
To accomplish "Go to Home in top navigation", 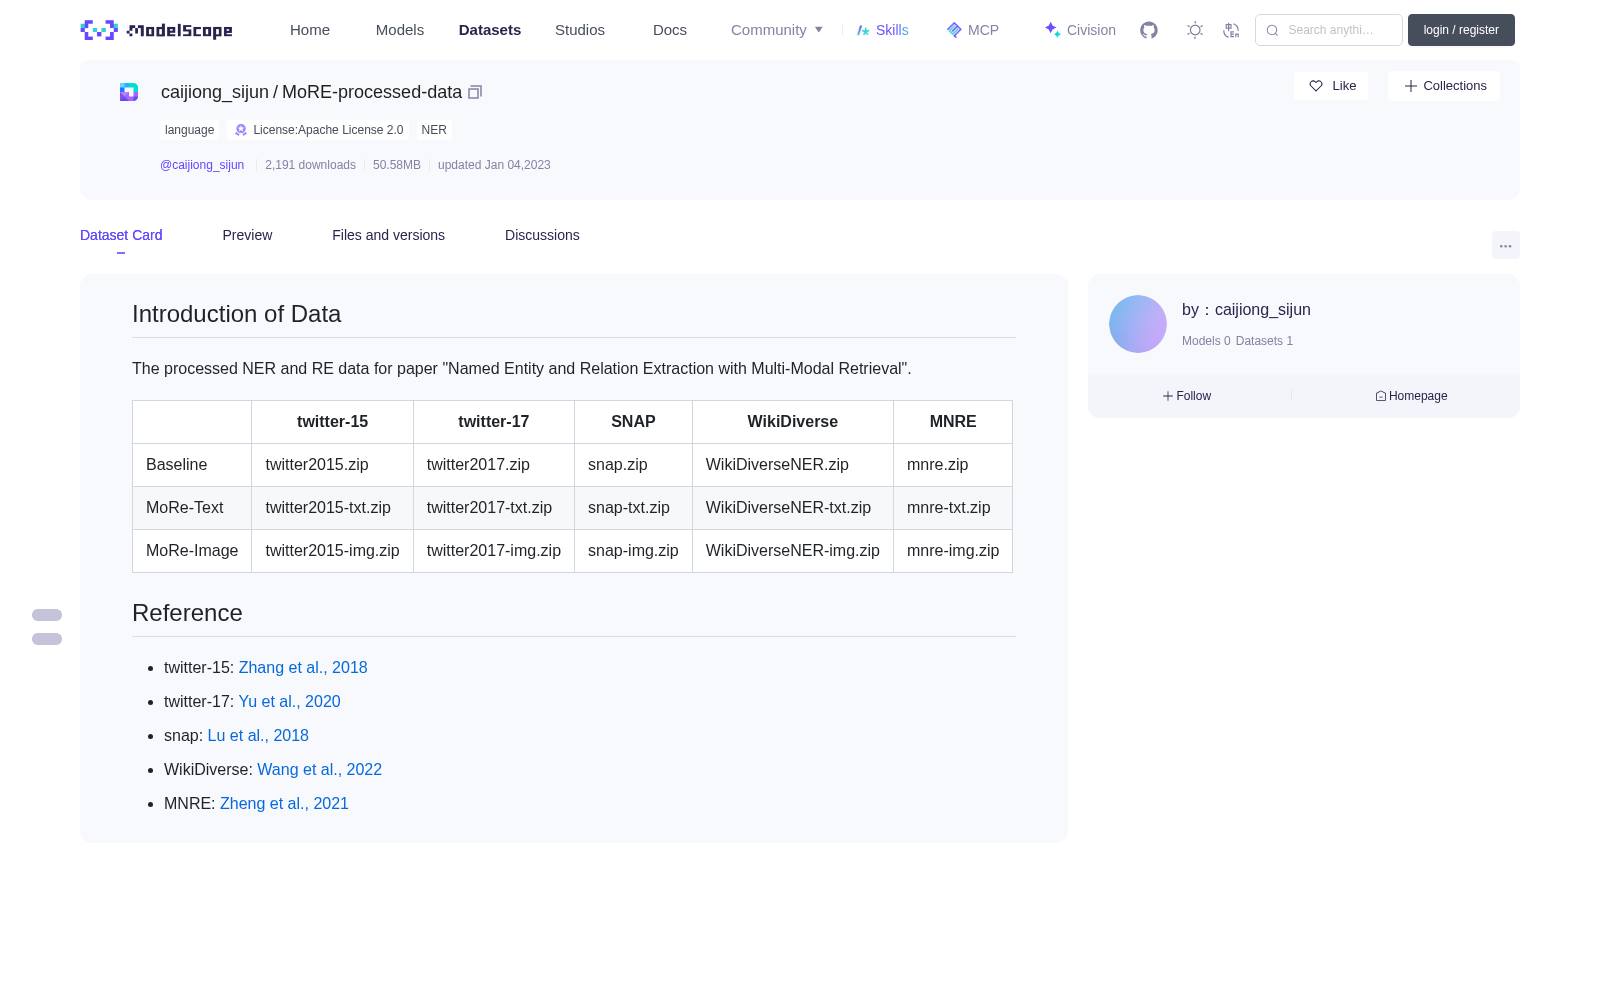I will [x=310, y=30].
